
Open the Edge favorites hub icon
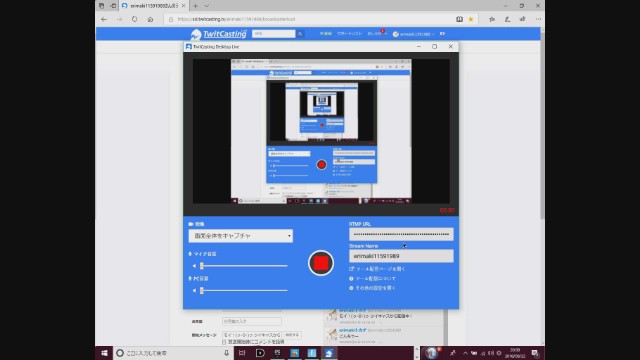pyautogui.click(x=492, y=19)
